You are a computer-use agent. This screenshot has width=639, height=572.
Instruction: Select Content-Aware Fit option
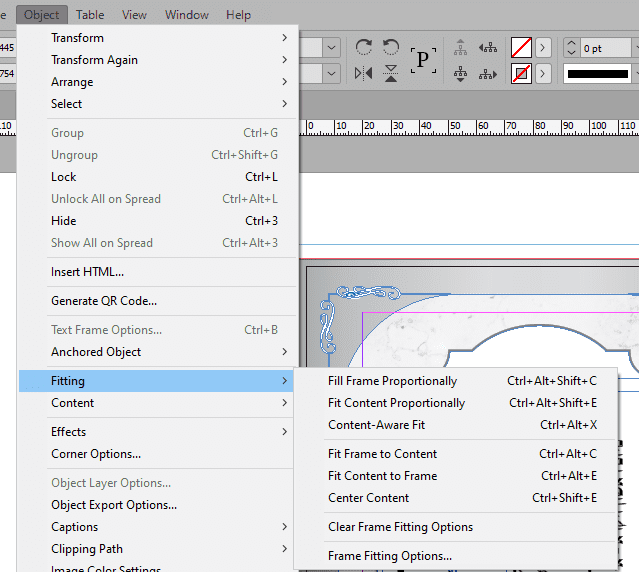point(376,425)
